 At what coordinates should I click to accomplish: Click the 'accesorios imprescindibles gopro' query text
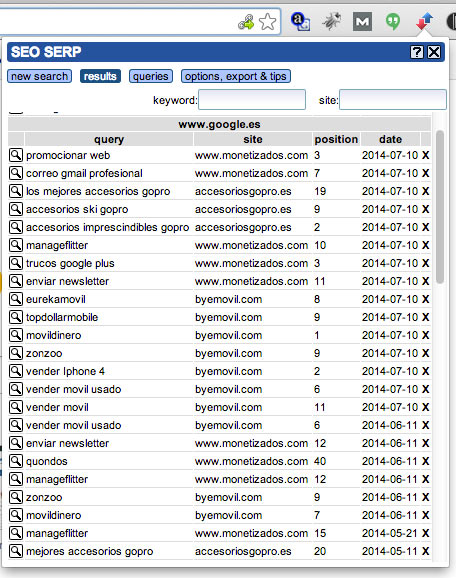pos(108,227)
